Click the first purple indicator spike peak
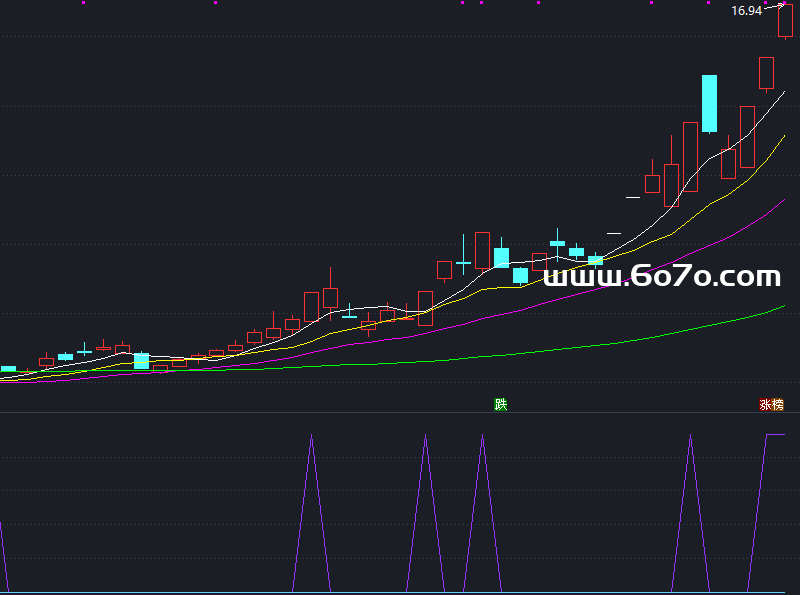This screenshot has width=800, height=595. tap(312, 436)
